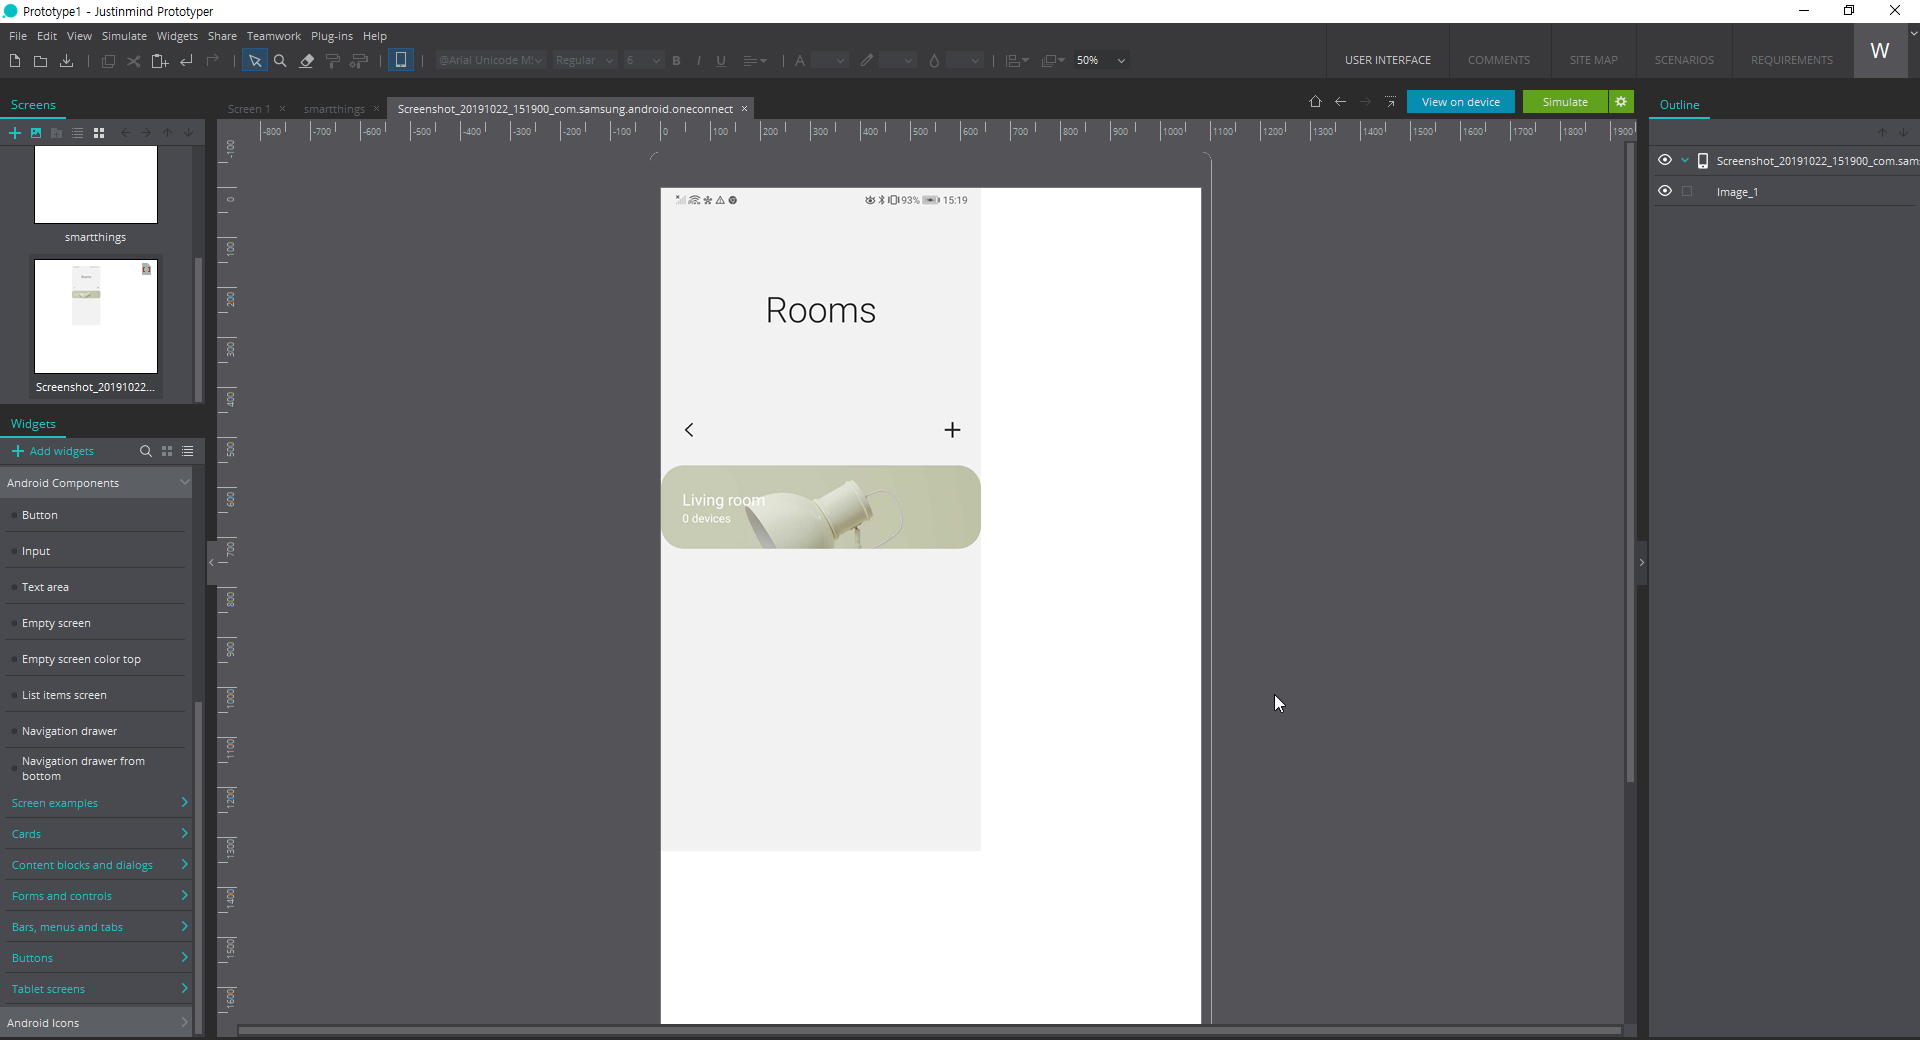Add a new screen with plus icon
Image resolution: width=1920 pixels, height=1040 pixels.
pyautogui.click(x=15, y=133)
